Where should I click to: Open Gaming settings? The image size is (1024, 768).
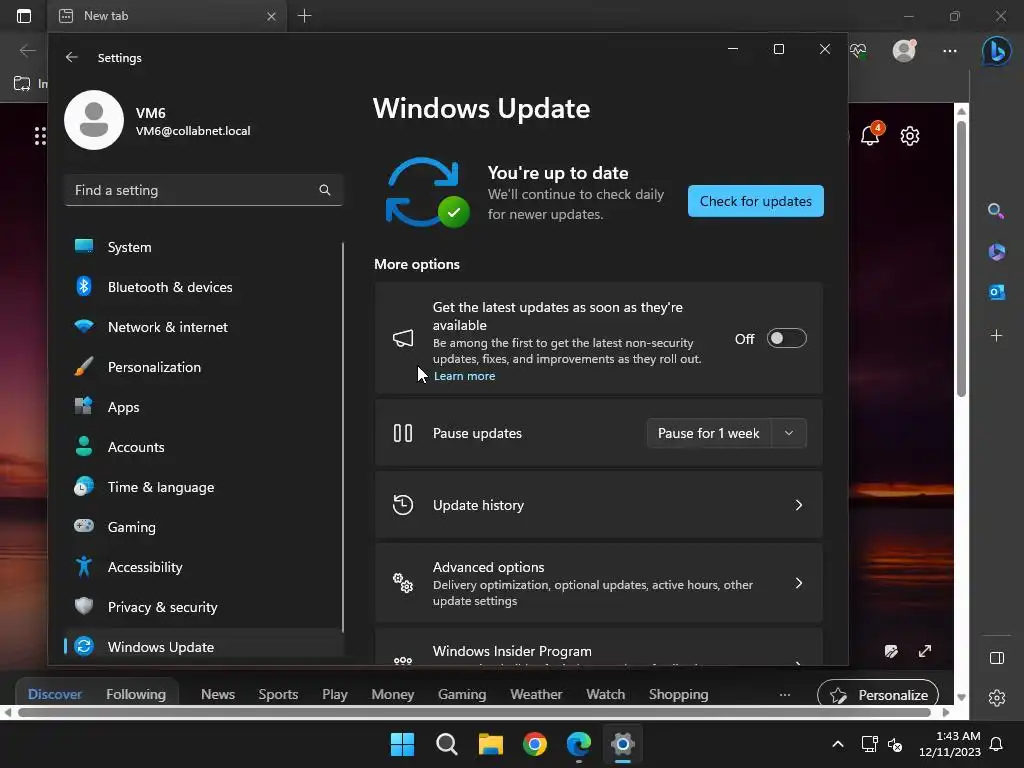coord(203,526)
